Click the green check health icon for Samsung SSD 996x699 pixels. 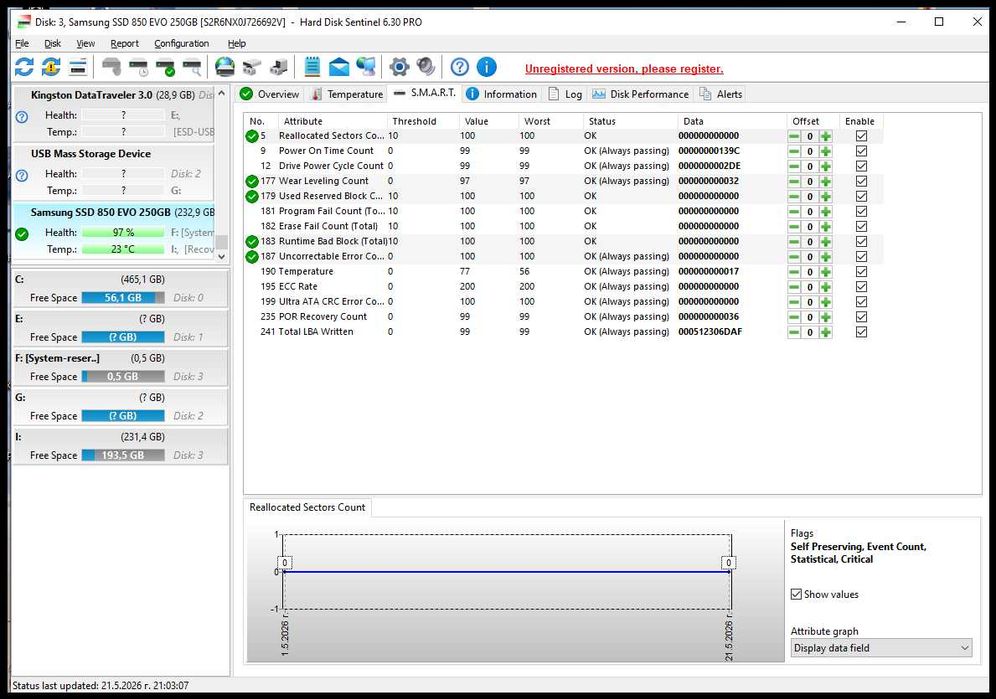(x=22, y=234)
